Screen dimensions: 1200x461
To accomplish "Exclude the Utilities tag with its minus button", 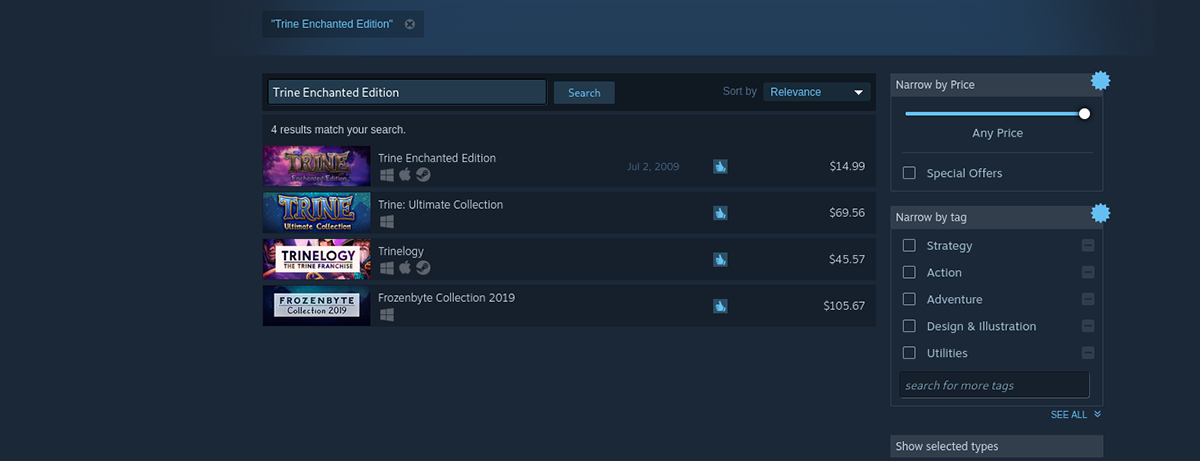I will pos(1087,353).
